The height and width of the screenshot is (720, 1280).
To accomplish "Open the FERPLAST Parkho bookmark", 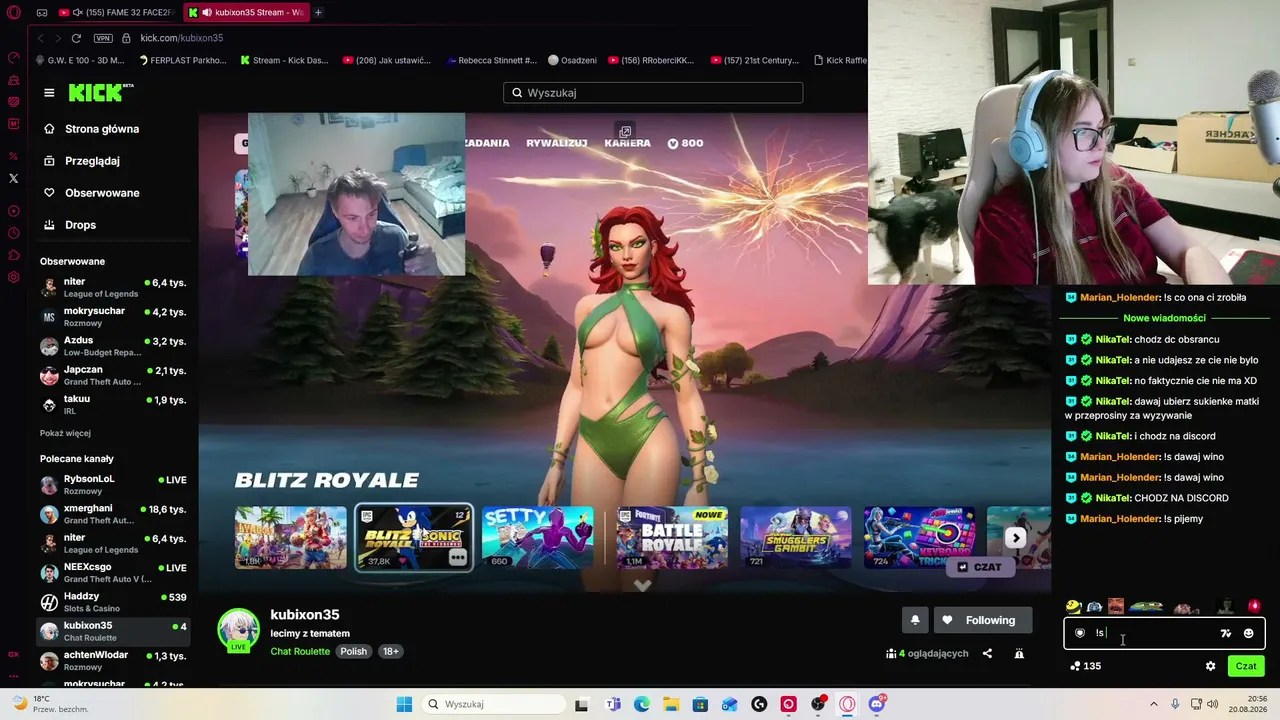I will coord(182,60).
